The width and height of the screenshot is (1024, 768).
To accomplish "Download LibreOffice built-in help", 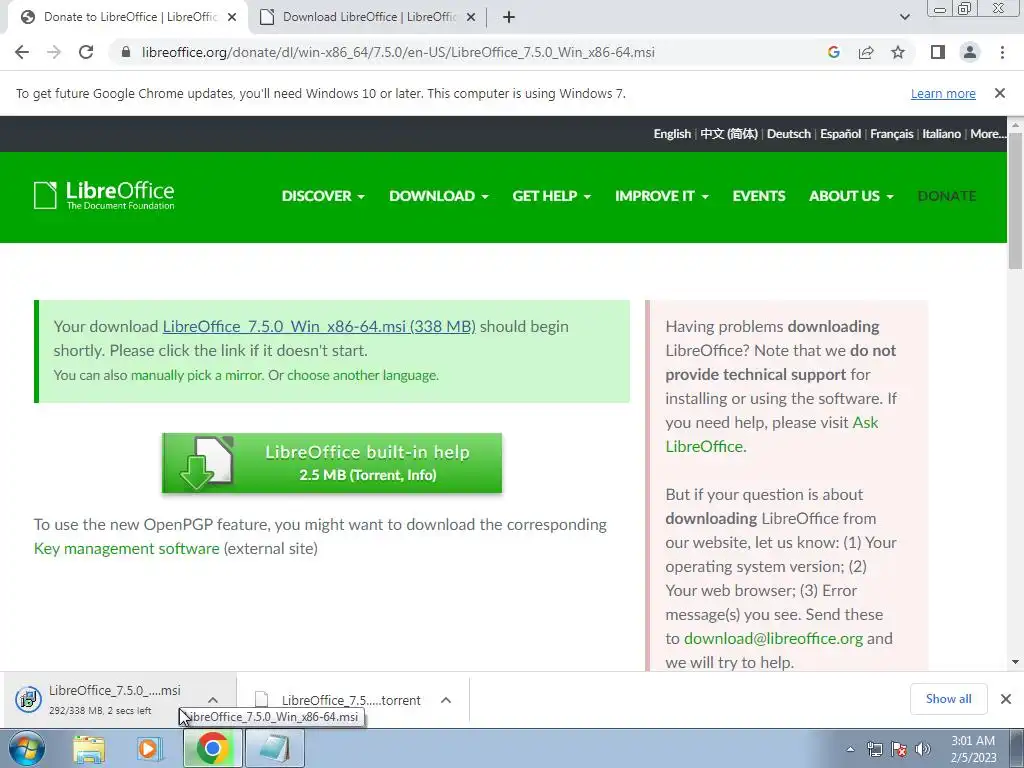I will coord(332,463).
